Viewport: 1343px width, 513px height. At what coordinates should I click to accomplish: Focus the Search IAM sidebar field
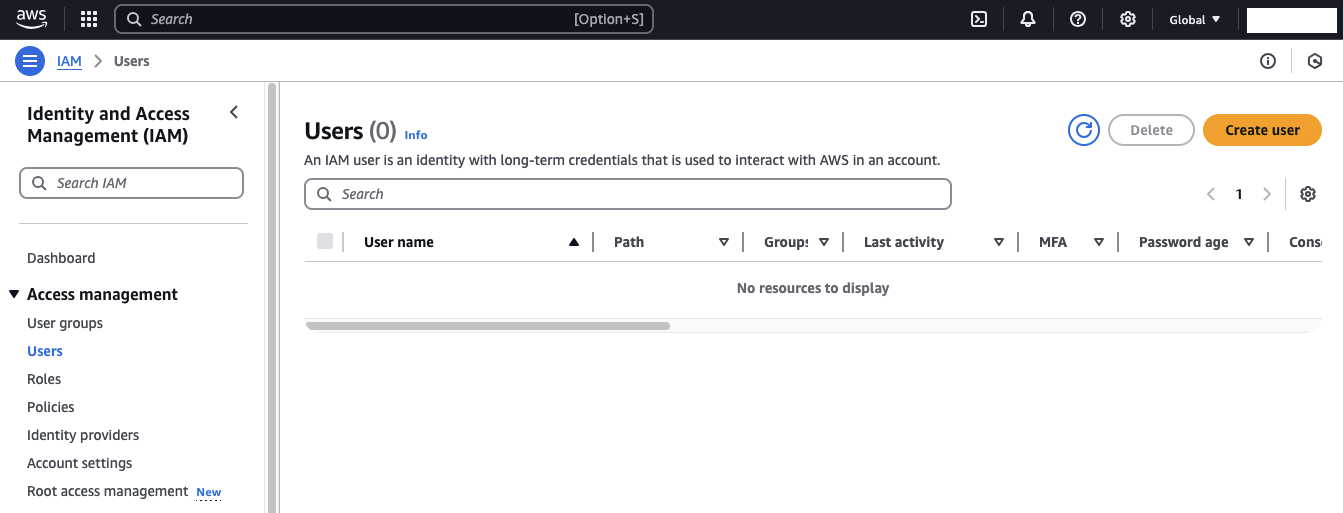click(132, 183)
